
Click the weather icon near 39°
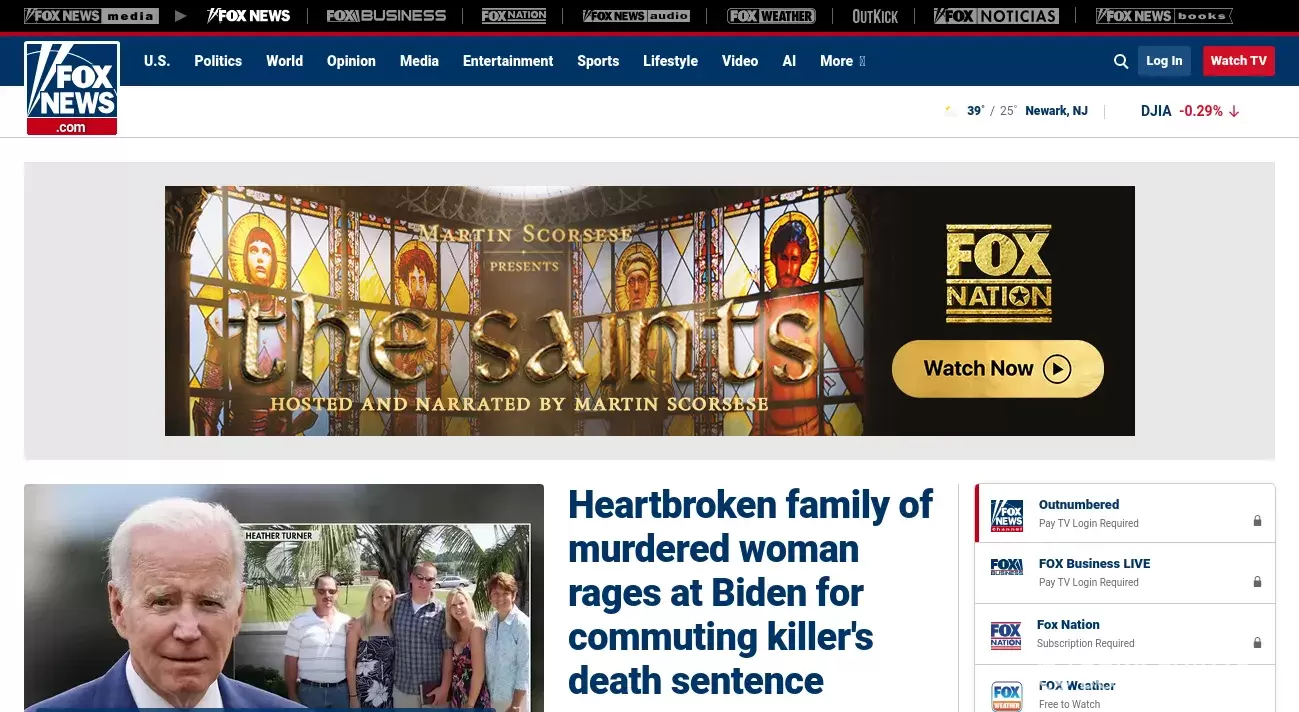coord(950,111)
